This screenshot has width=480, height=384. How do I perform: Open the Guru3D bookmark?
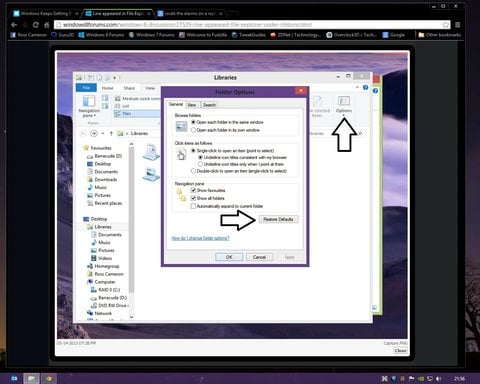click(62, 35)
